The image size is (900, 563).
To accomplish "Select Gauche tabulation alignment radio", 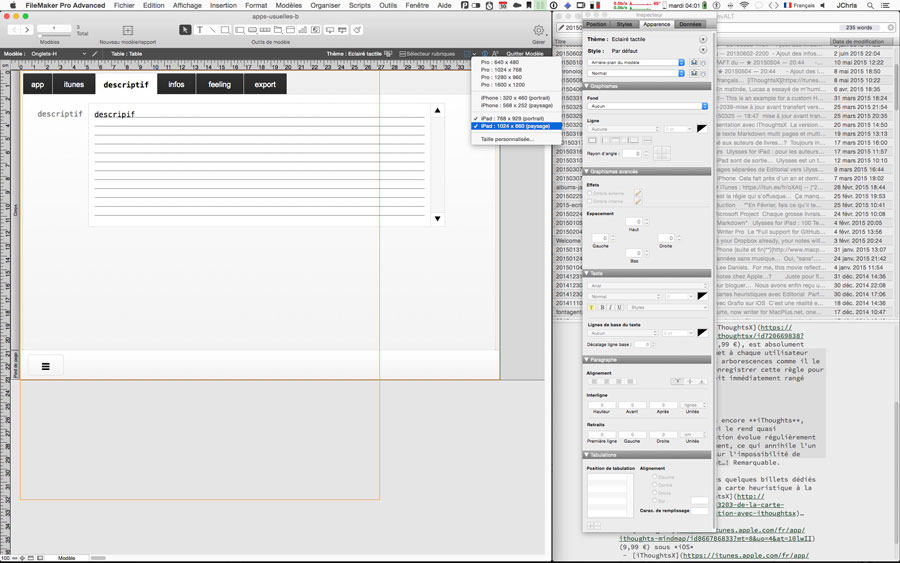I will pyautogui.click(x=654, y=477).
